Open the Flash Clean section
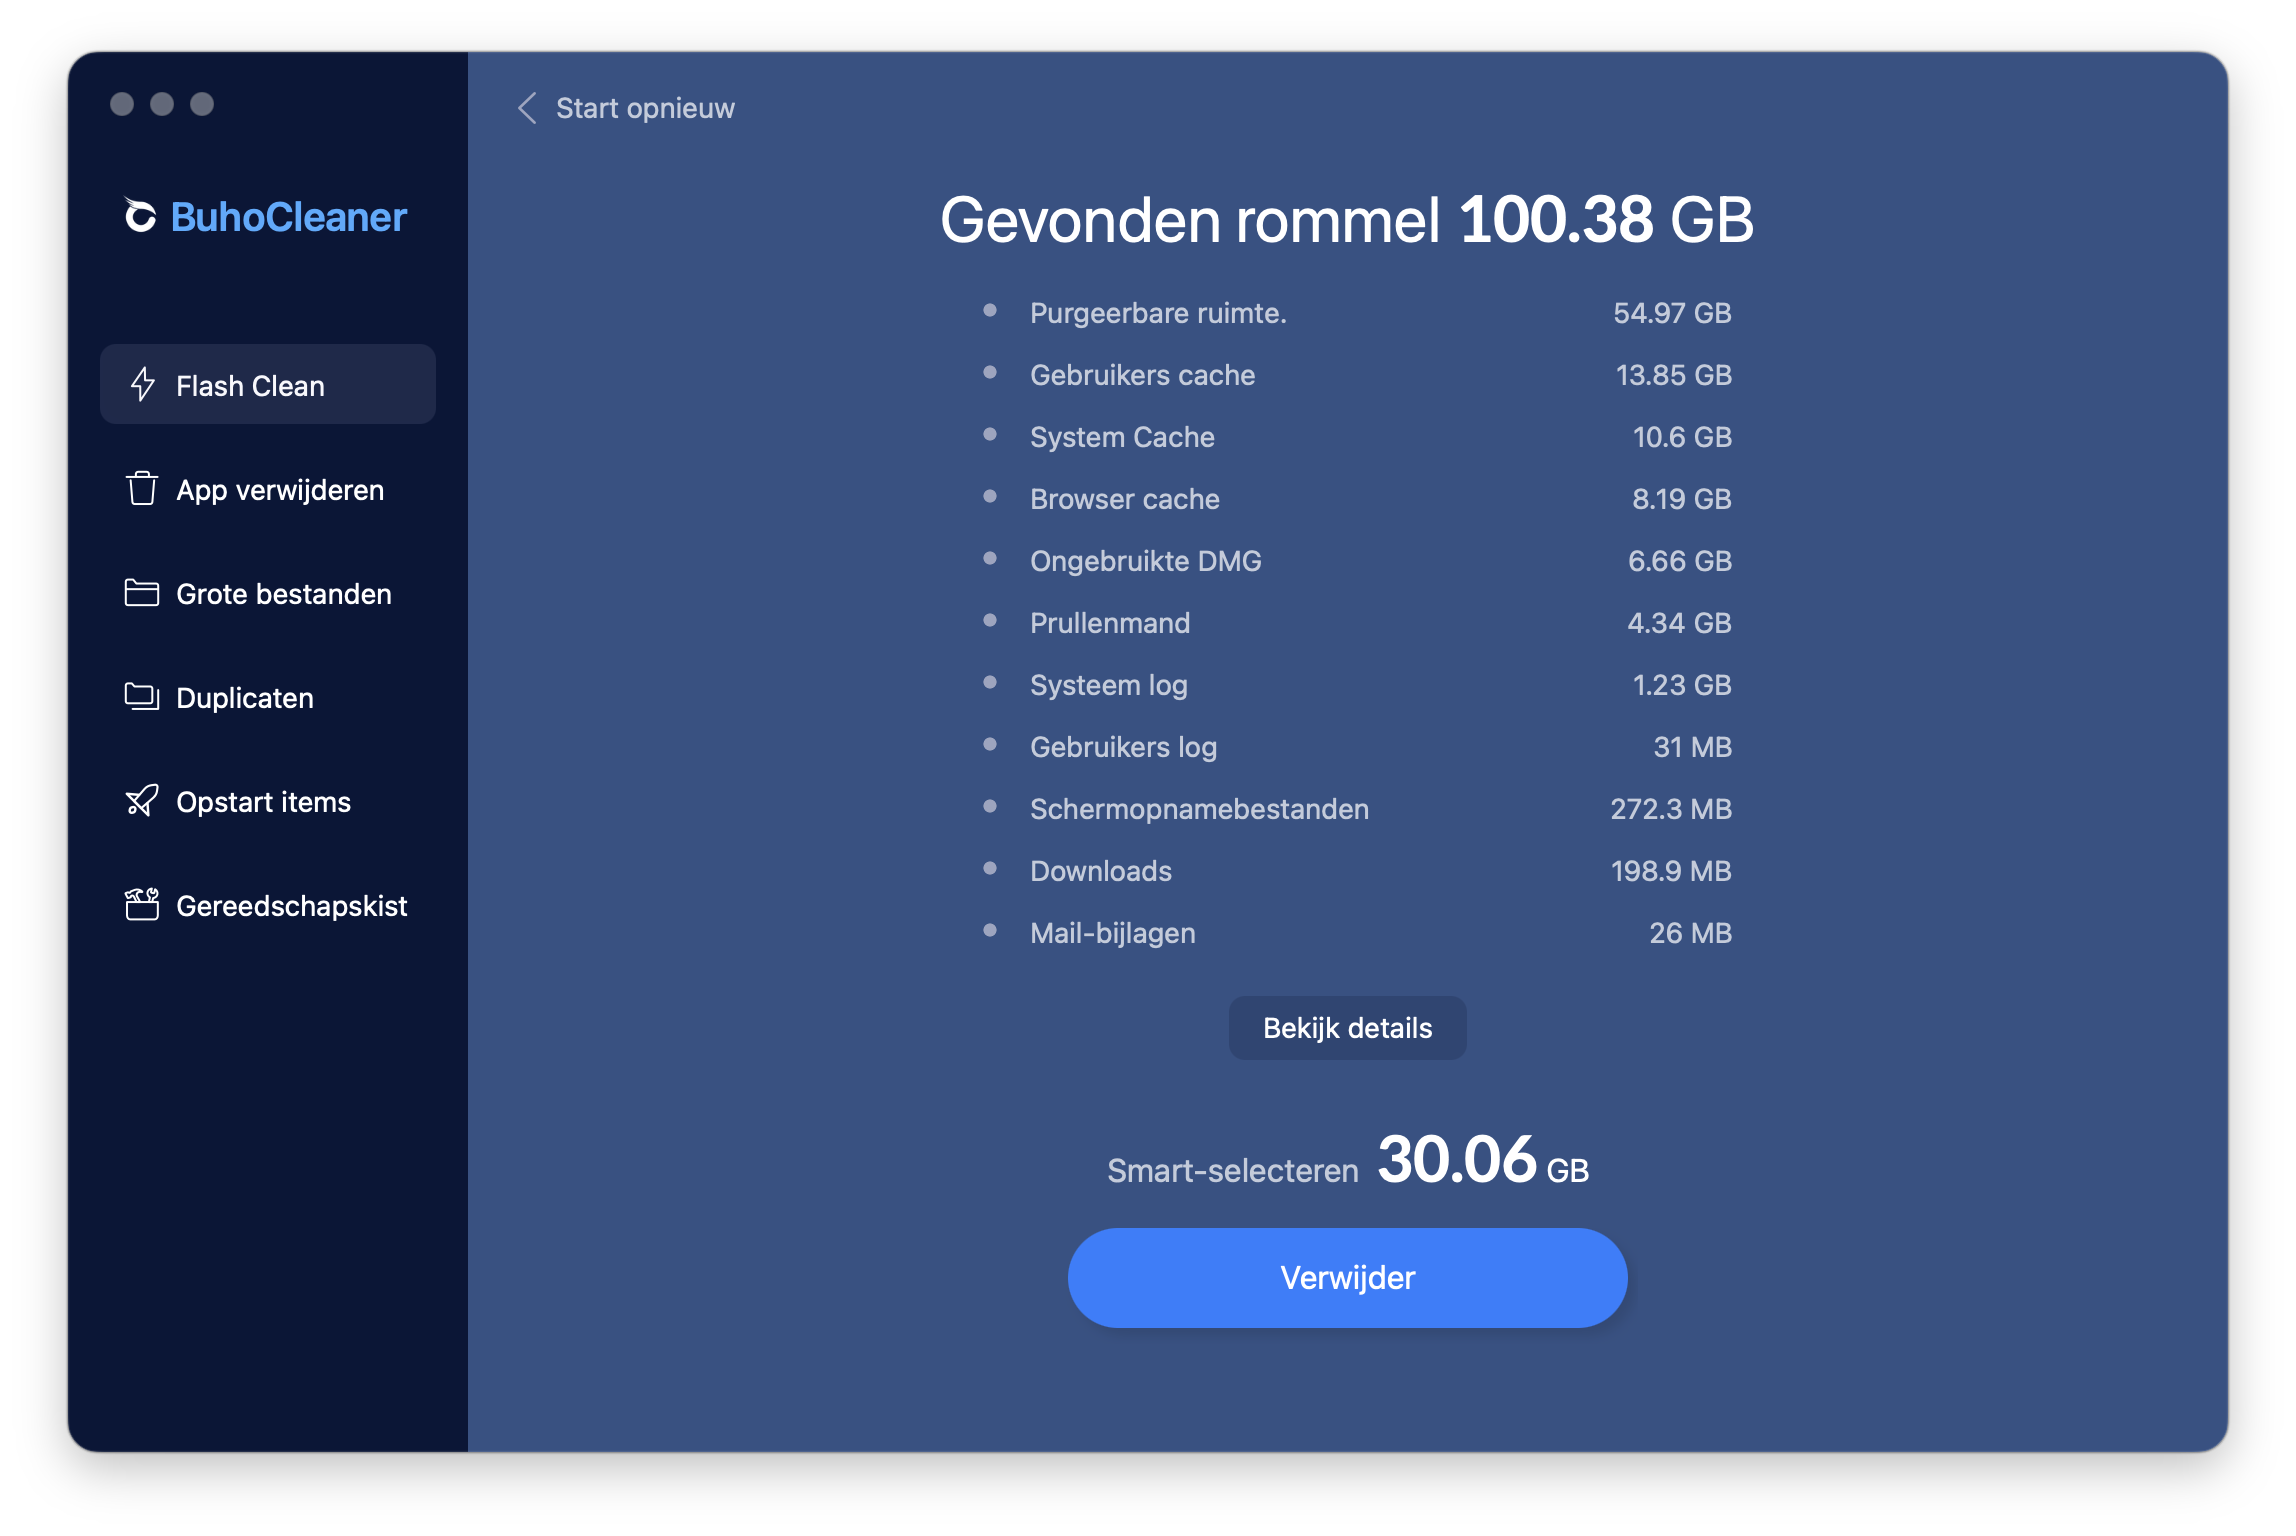This screenshot has width=2296, height=1536. (268, 385)
